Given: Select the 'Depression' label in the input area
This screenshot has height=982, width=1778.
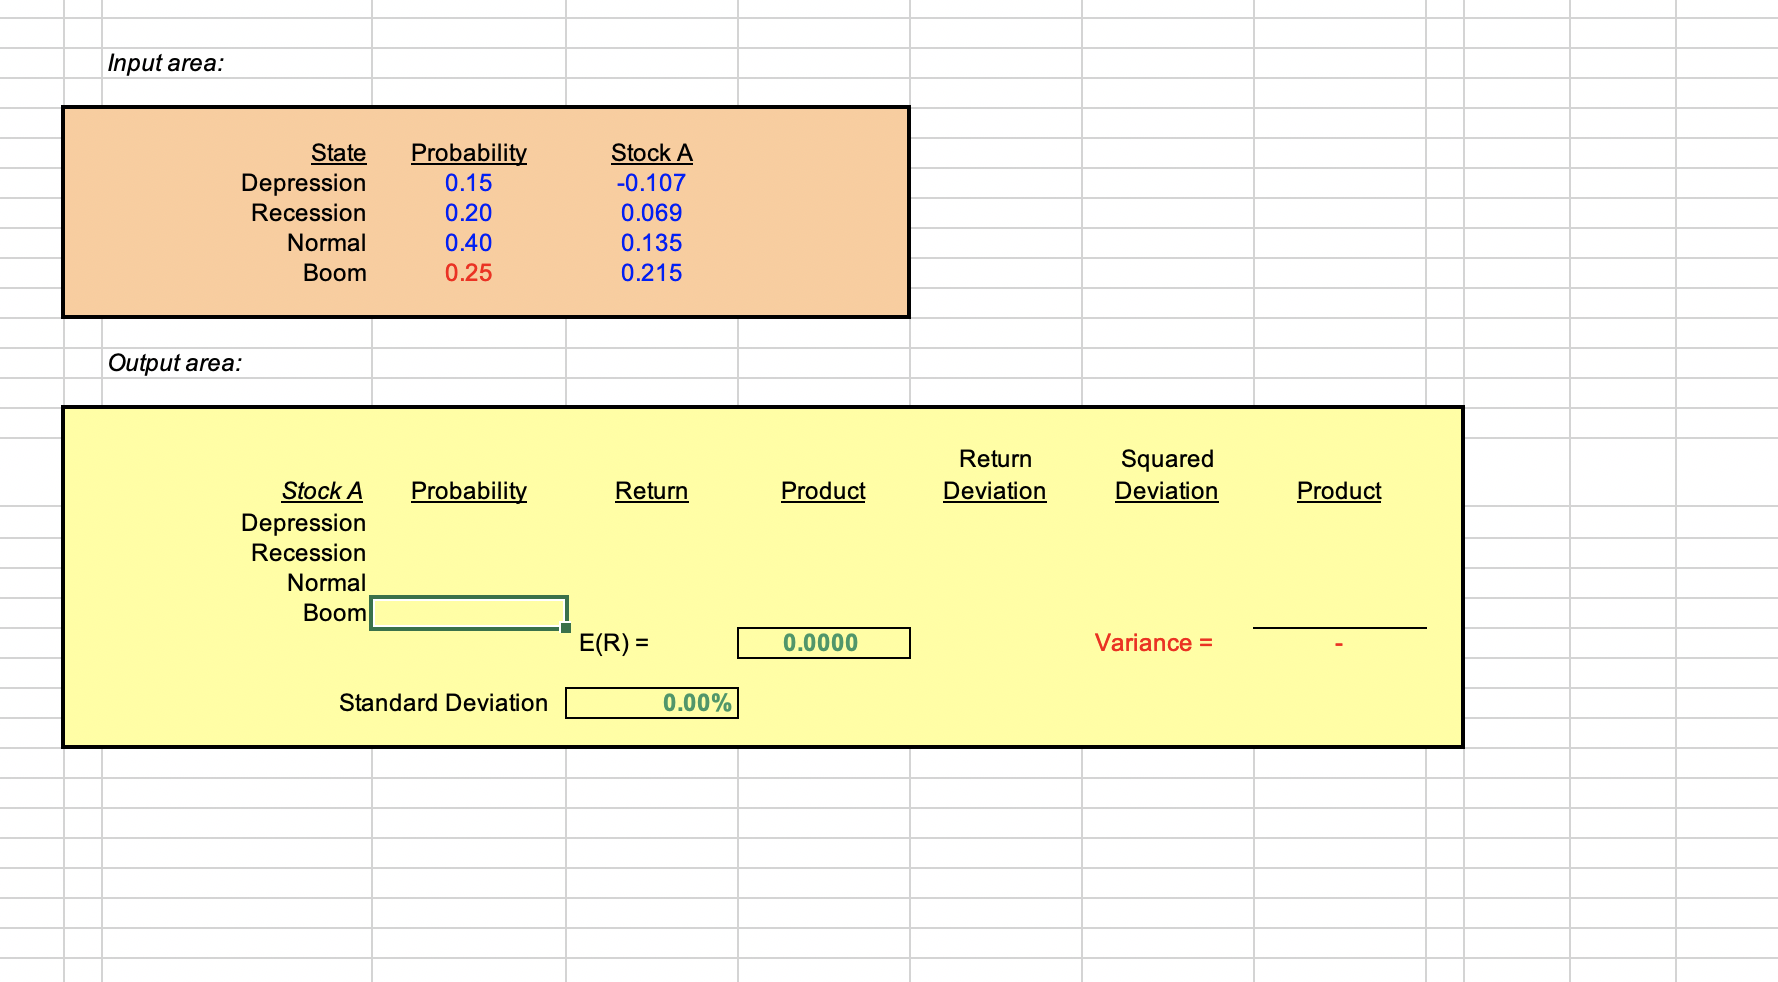Looking at the screenshot, I should [304, 183].
